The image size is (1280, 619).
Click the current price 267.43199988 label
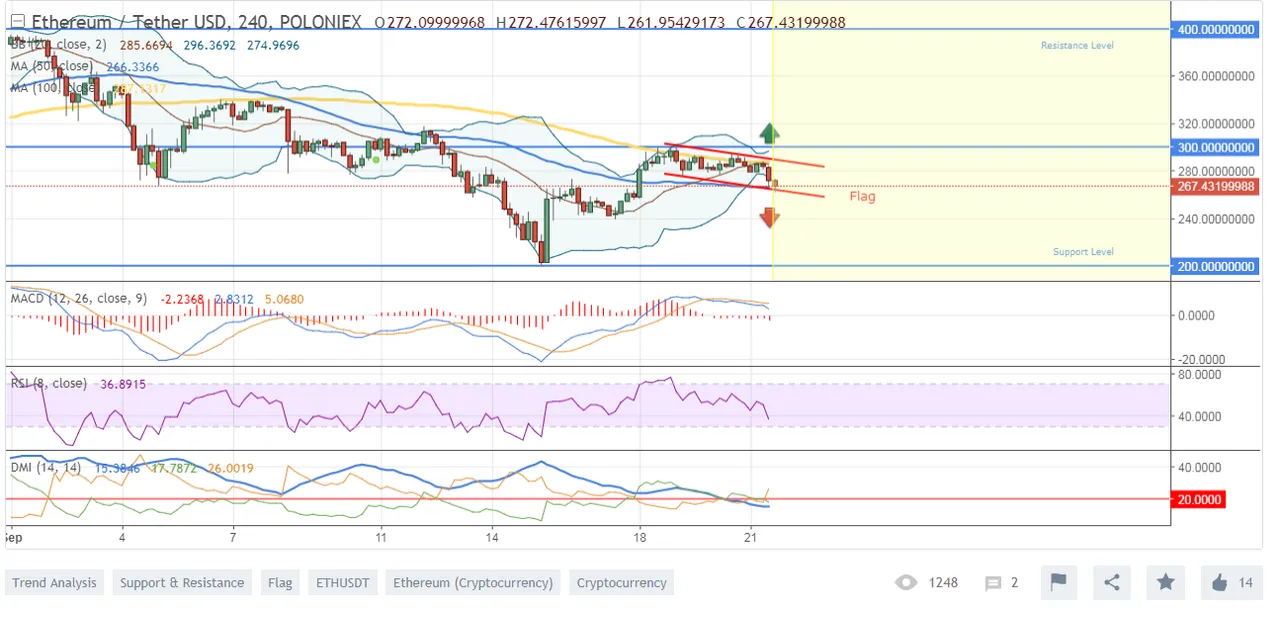(x=1216, y=186)
